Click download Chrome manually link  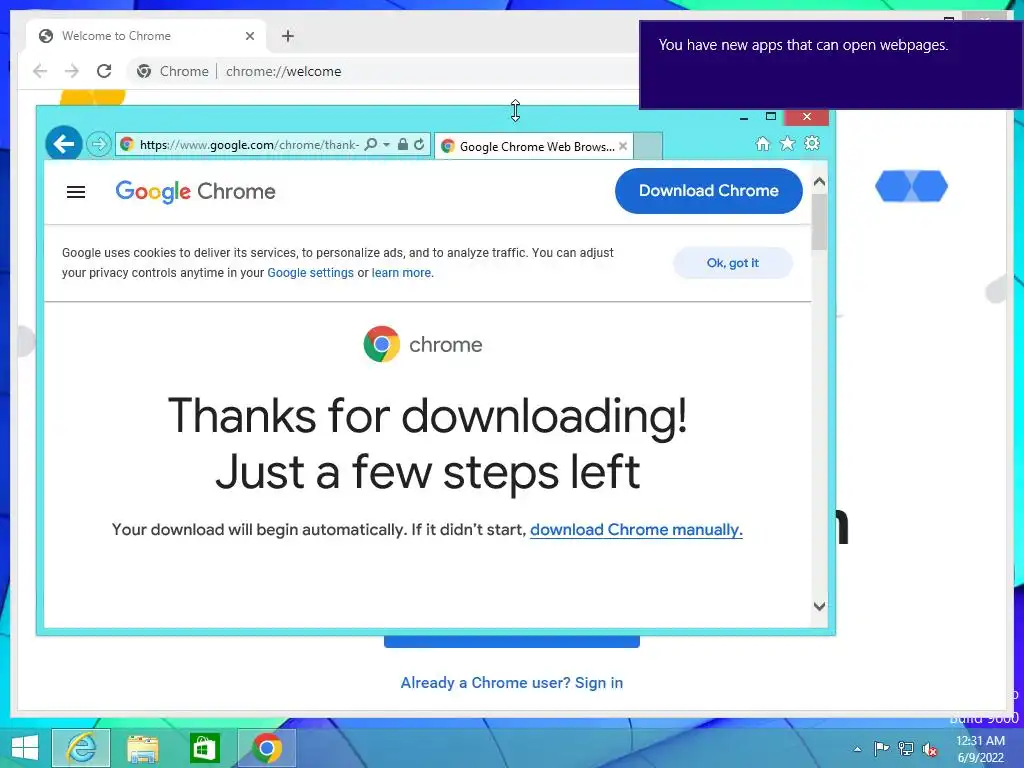click(636, 530)
